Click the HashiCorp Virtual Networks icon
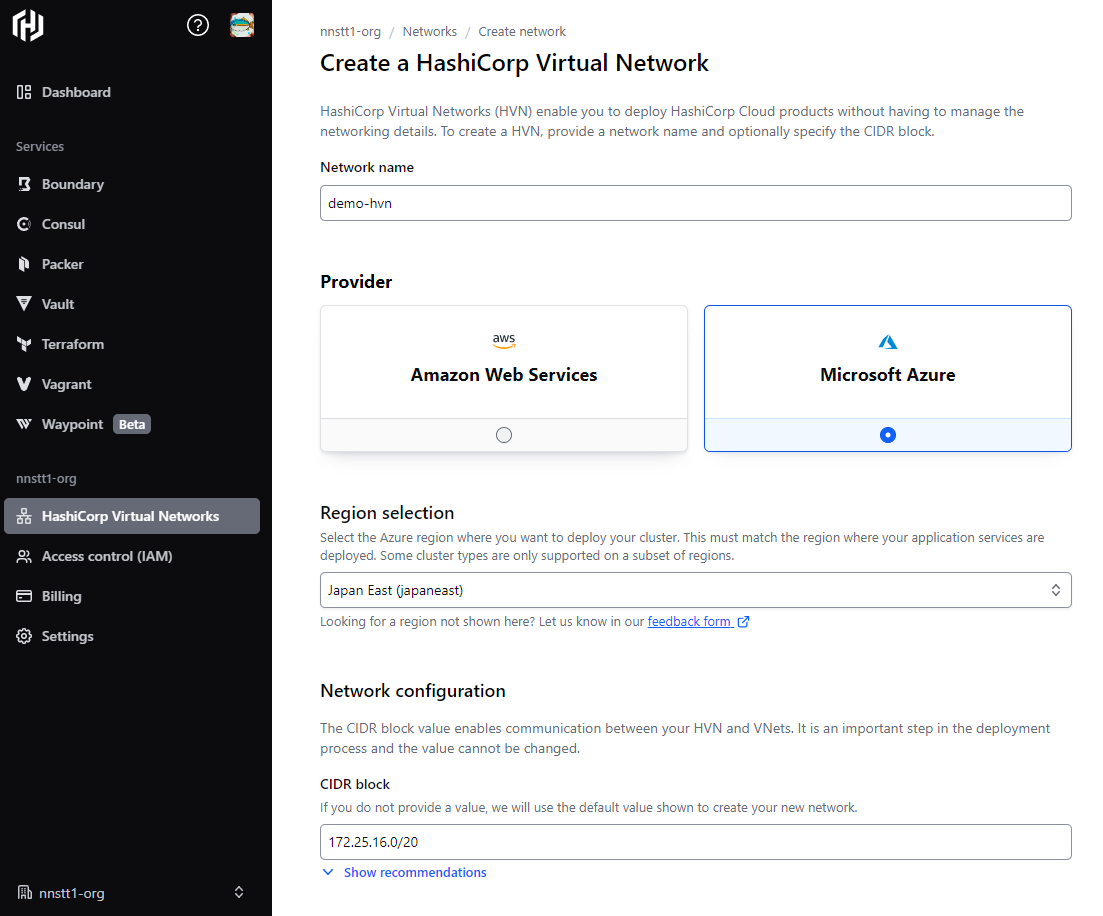 (24, 516)
